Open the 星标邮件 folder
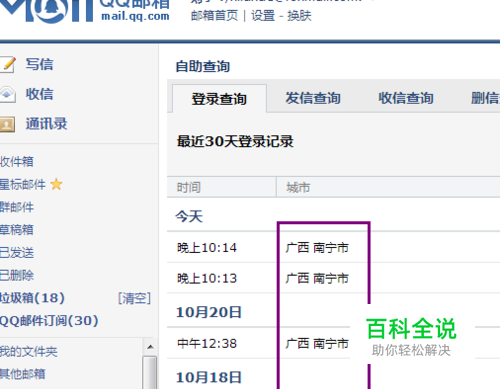Screen dimensions: 500x389 pyautogui.click(x=23, y=184)
